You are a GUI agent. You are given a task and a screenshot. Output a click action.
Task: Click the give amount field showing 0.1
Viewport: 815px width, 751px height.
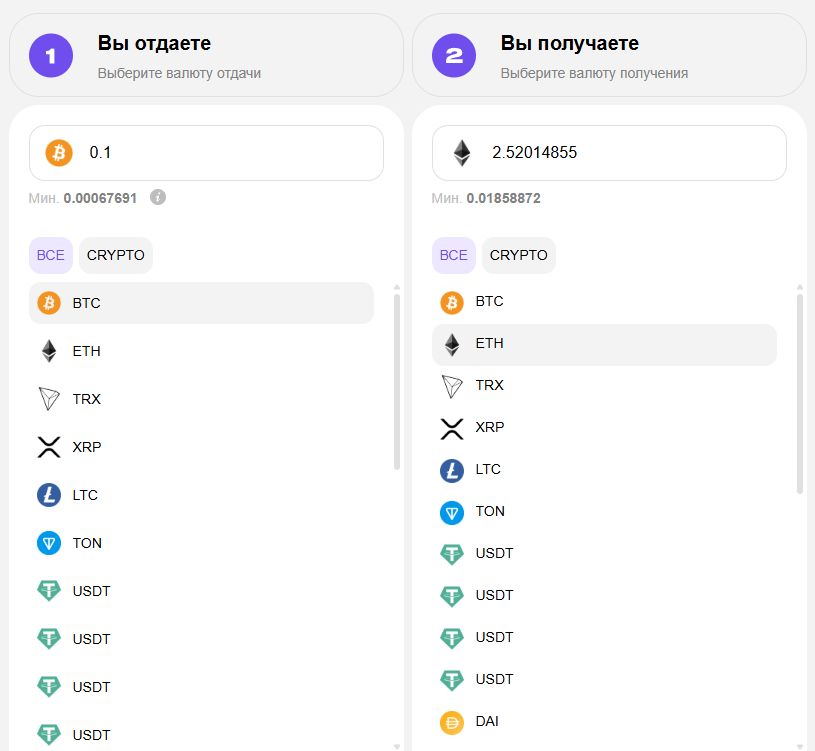click(x=206, y=153)
